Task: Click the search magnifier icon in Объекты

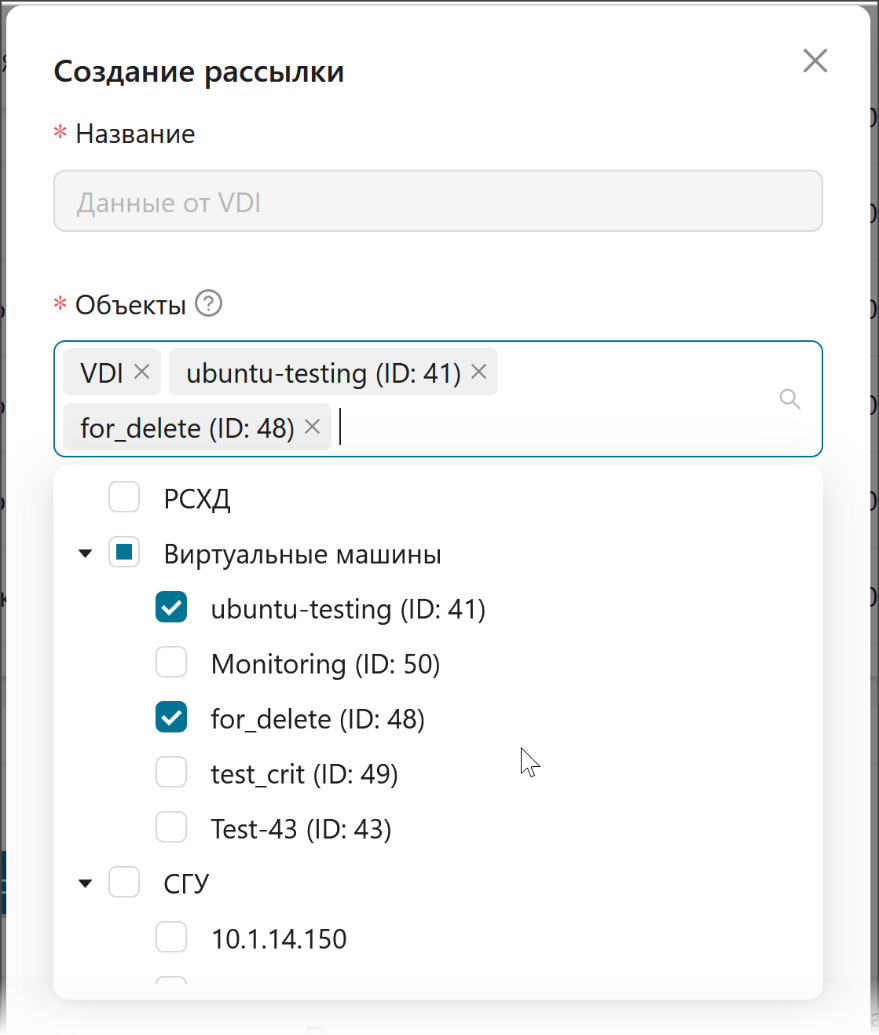Action: [790, 399]
